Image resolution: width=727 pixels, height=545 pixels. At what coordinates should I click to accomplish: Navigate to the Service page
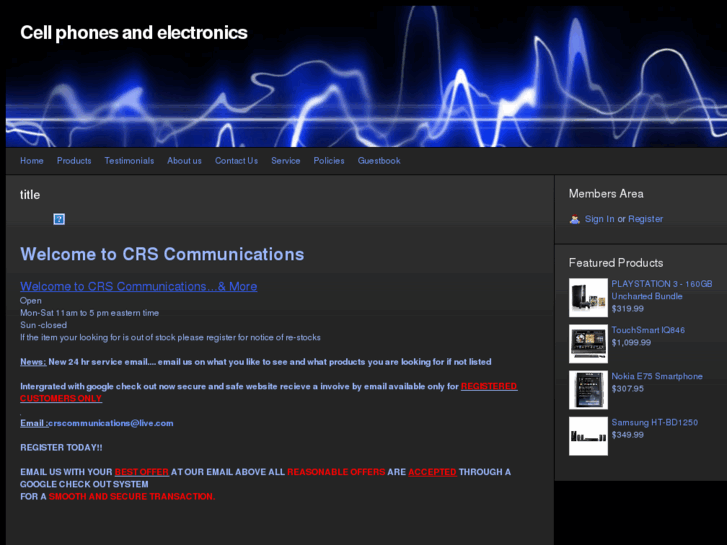click(286, 160)
